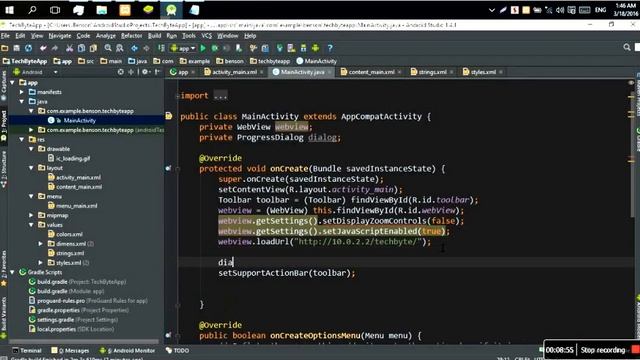Open the TODO tool window

pos(178,350)
